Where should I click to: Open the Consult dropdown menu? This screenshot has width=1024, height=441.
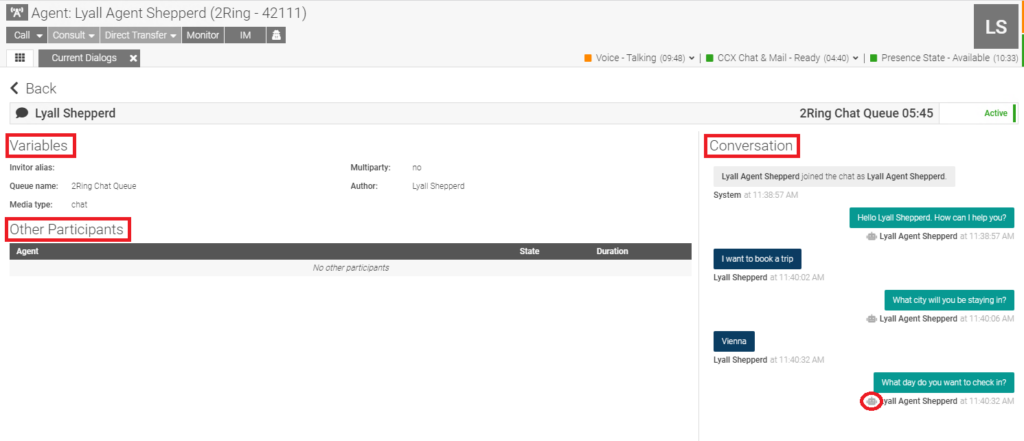tap(73, 35)
